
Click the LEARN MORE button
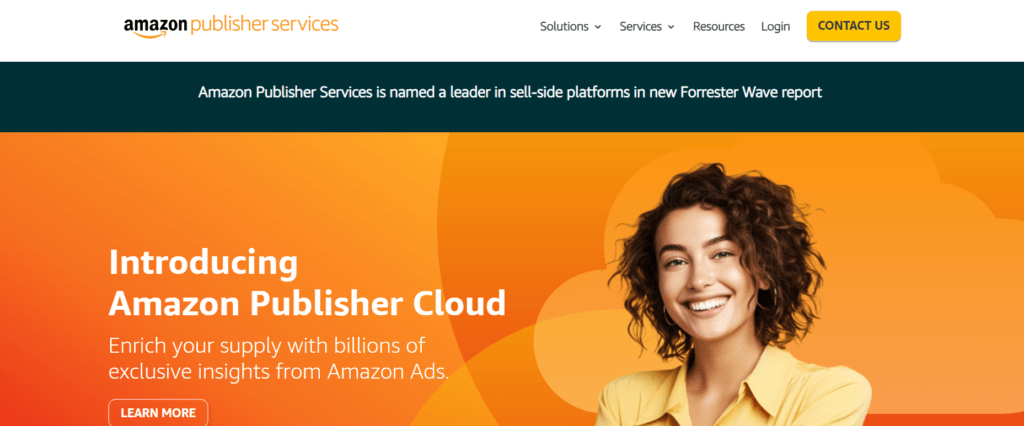pyautogui.click(x=158, y=413)
